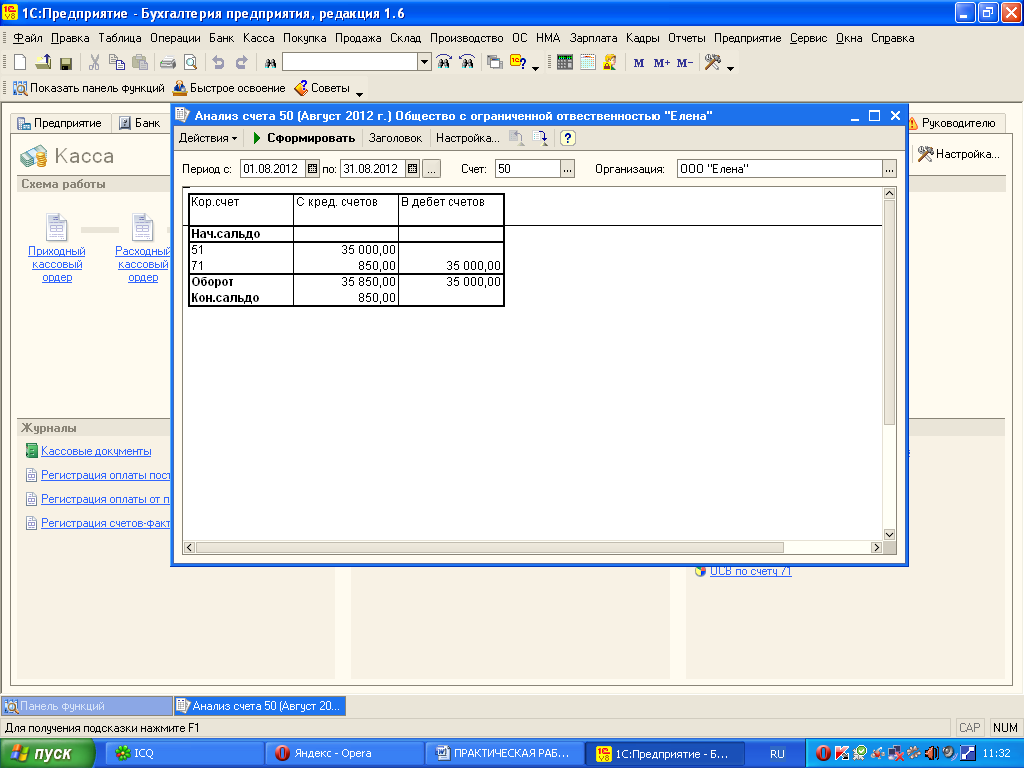1024x768 pixels.
Task: Expand the arrow beside the 1C help icon
Action: click(x=536, y=68)
